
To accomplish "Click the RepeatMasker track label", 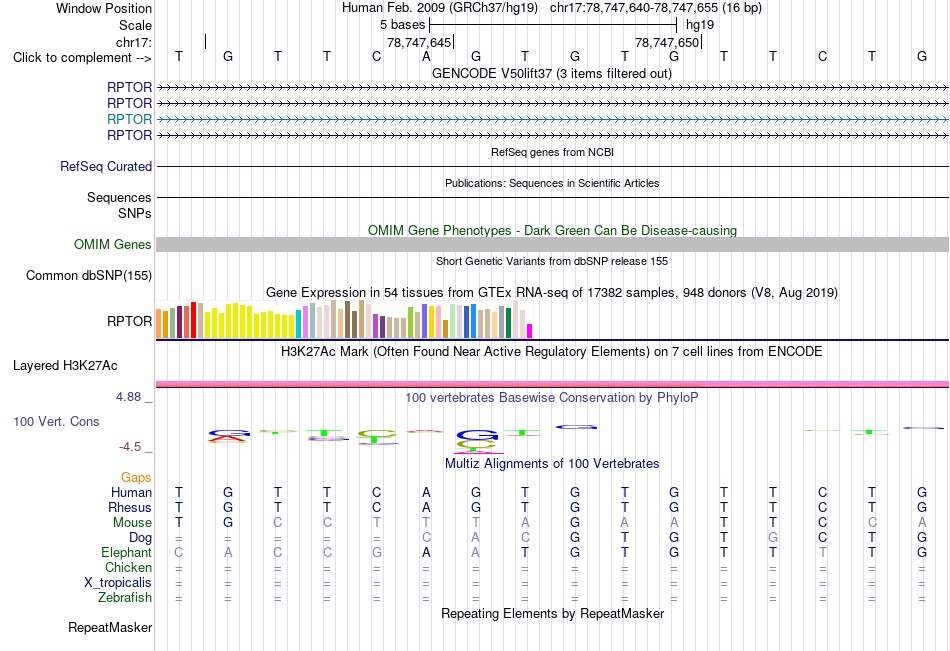I will point(110,627).
